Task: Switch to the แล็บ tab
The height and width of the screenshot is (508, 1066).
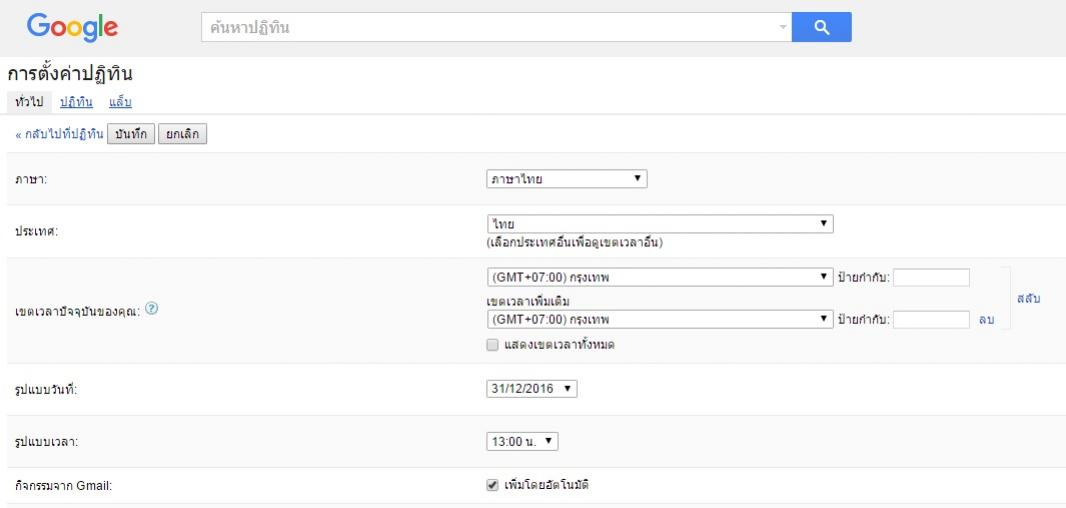Action: point(120,102)
